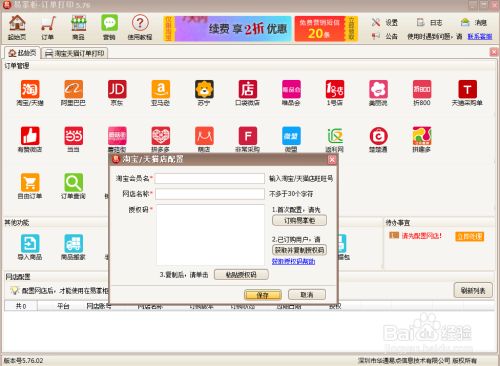Open the 商品搬家 truck icon
Image resolution: width=500 pixels, height=366 pixels.
[73, 247]
